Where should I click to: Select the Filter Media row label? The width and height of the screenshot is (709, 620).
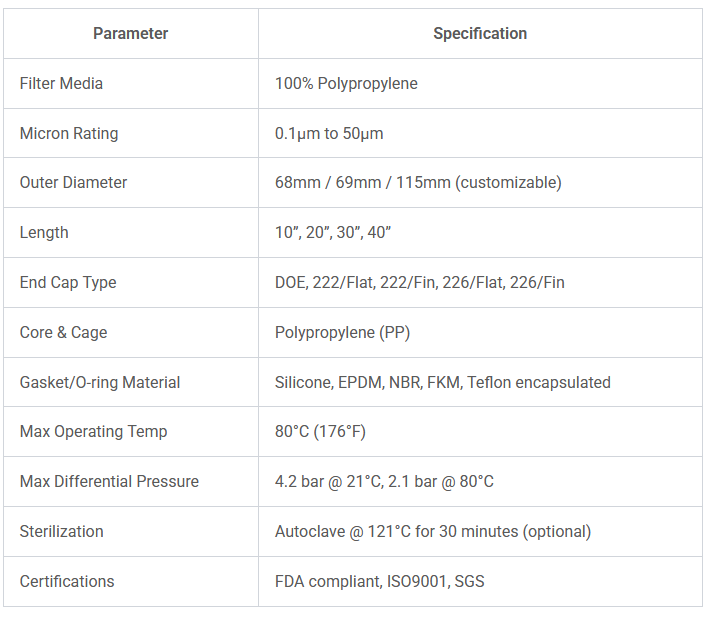61,84
